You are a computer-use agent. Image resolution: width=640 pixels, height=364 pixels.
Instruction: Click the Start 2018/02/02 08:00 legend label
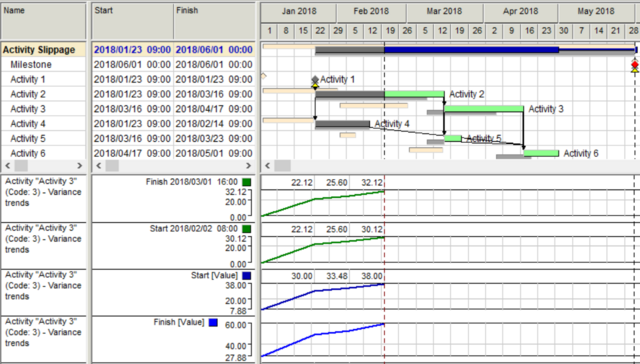(x=194, y=229)
